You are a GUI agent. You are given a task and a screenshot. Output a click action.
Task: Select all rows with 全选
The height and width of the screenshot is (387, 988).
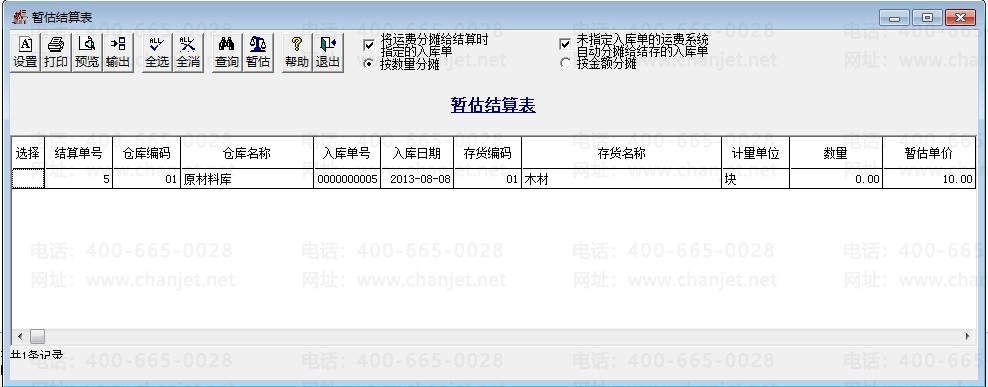click(157, 52)
